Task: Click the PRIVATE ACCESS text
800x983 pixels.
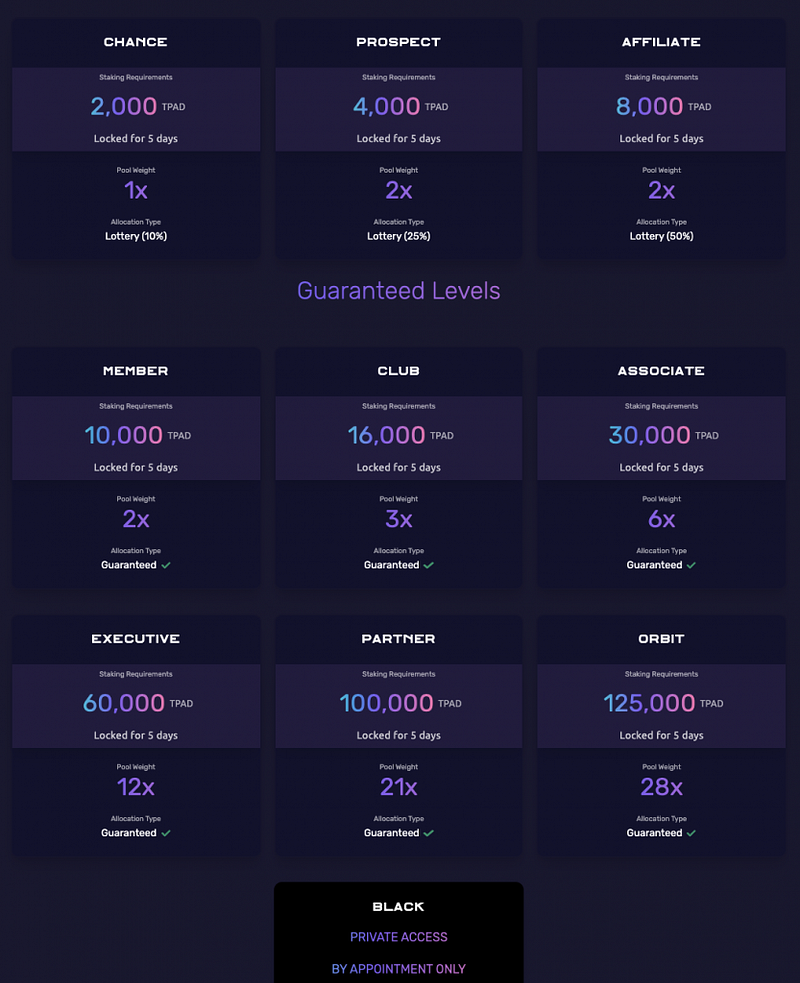Action: (399, 937)
